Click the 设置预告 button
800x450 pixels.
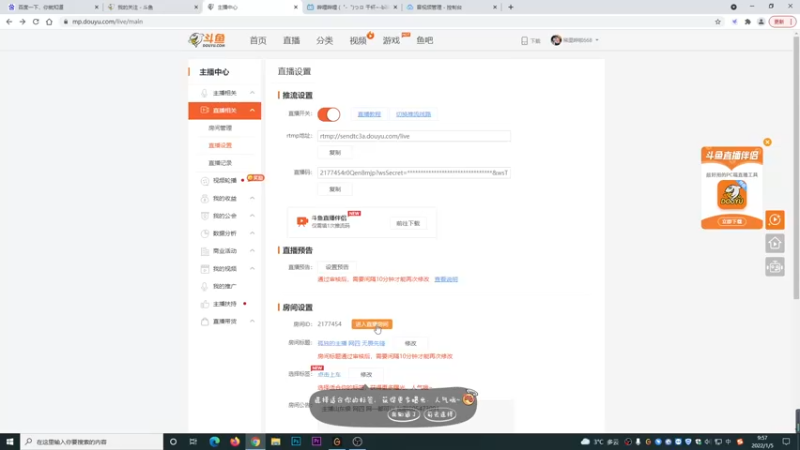(x=337, y=267)
